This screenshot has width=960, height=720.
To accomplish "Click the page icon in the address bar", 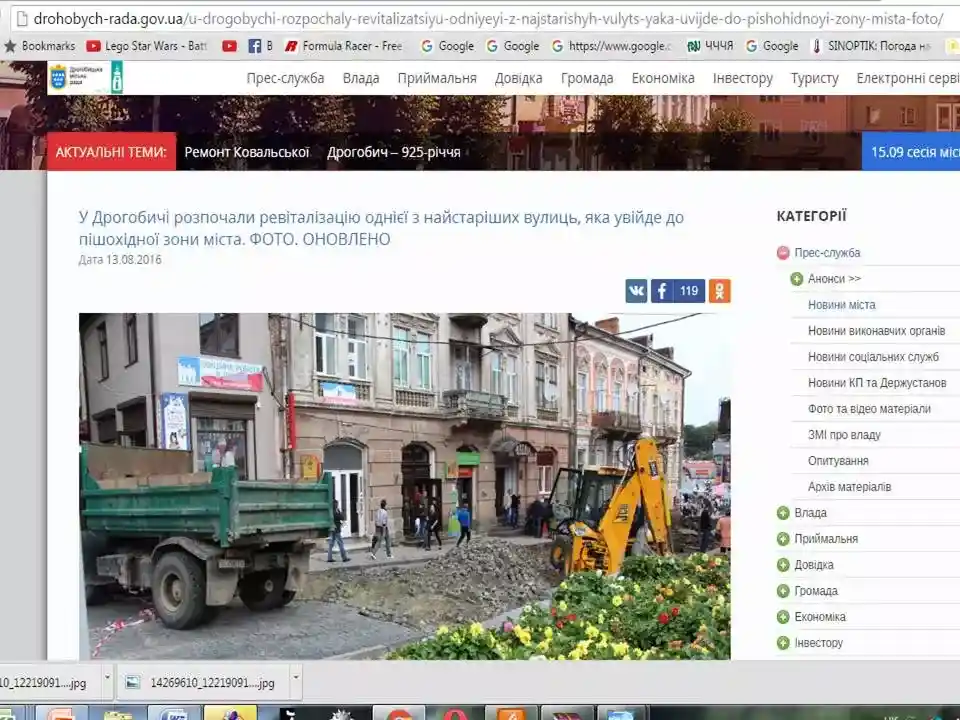I will click(x=22, y=19).
